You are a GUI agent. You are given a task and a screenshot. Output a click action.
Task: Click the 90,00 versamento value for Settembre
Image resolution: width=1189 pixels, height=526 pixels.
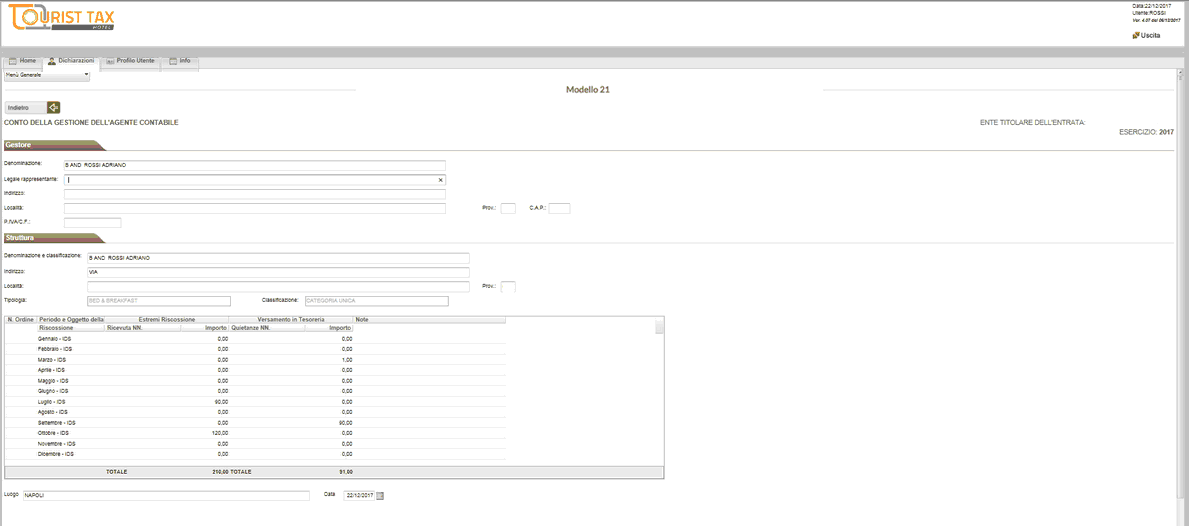[x=345, y=422]
